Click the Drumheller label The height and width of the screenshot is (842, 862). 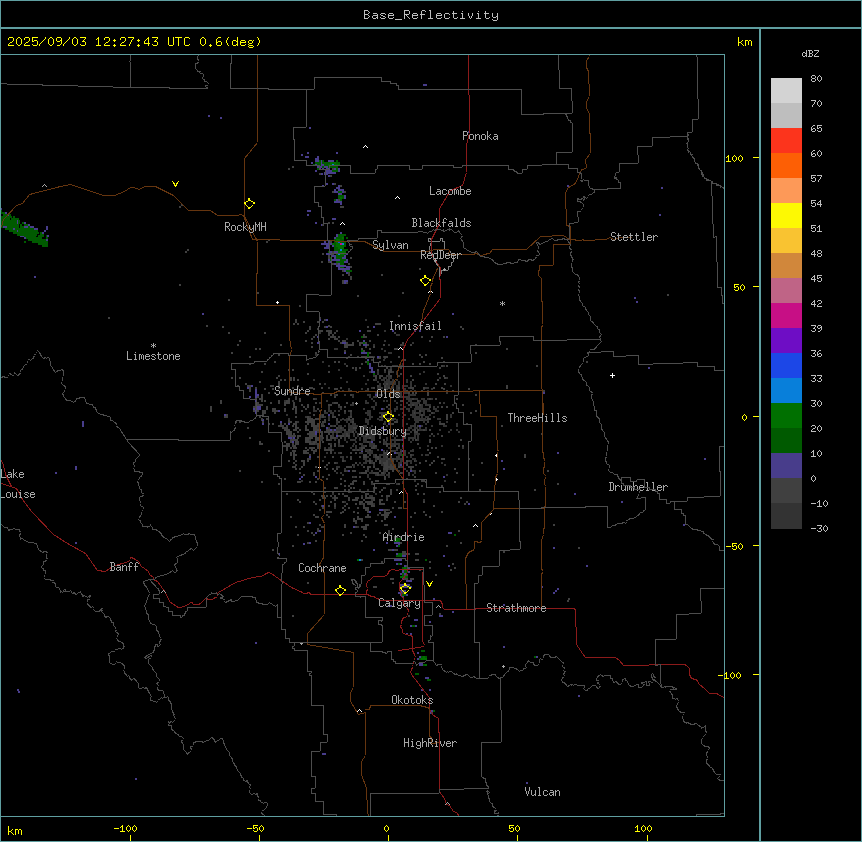point(638,487)
